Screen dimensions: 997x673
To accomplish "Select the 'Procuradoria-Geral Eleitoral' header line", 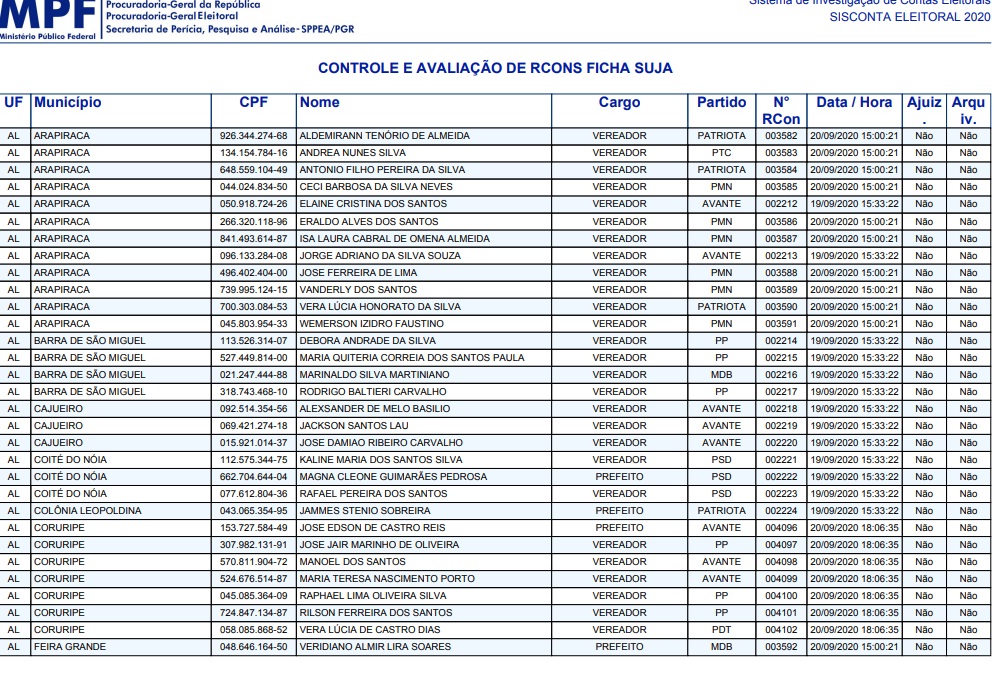I will [172, 16].
